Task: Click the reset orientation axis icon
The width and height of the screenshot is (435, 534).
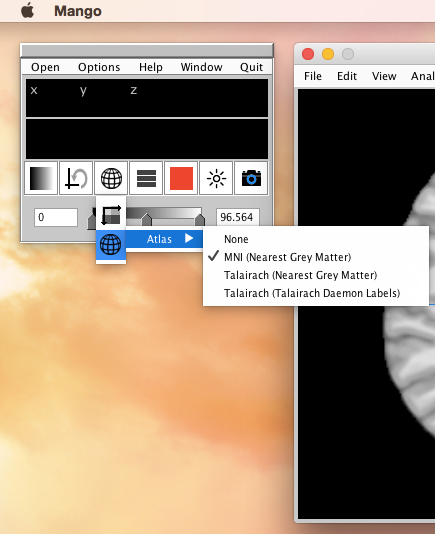Action: (76, 178)
